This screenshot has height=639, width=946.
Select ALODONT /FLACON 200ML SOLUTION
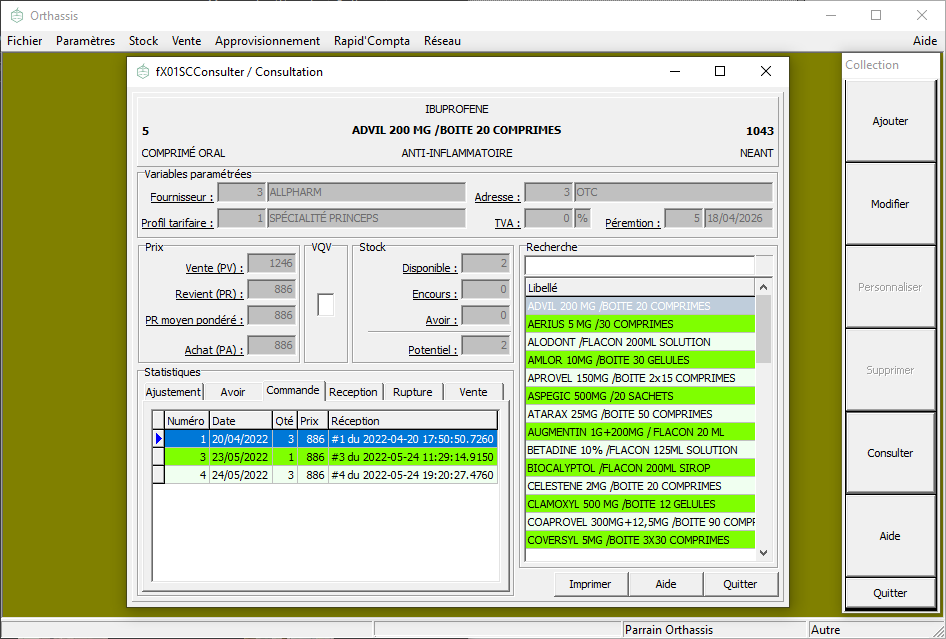pyautogui.click(x=640, y=342)
